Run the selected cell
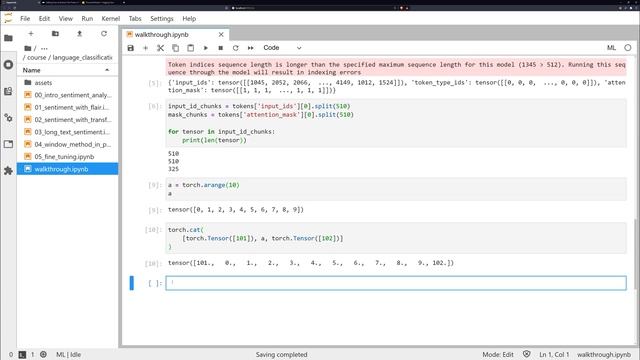The width and height of the screenshot is (640, 360). pos(206,48)
